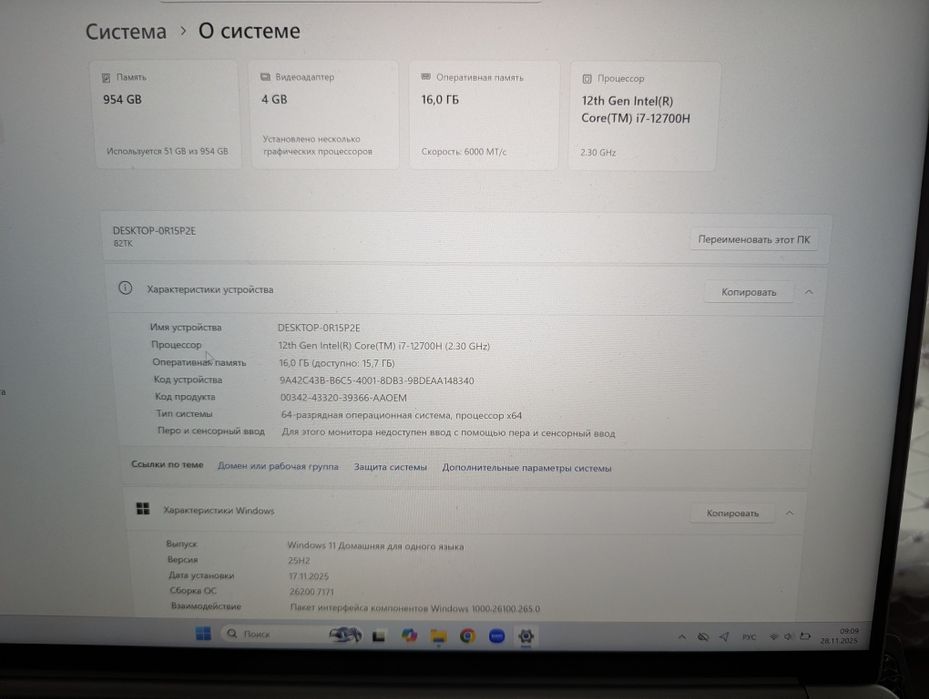929x699 pixels.
Task: Switch the РУС input language indicator
Action: [749, 637]
